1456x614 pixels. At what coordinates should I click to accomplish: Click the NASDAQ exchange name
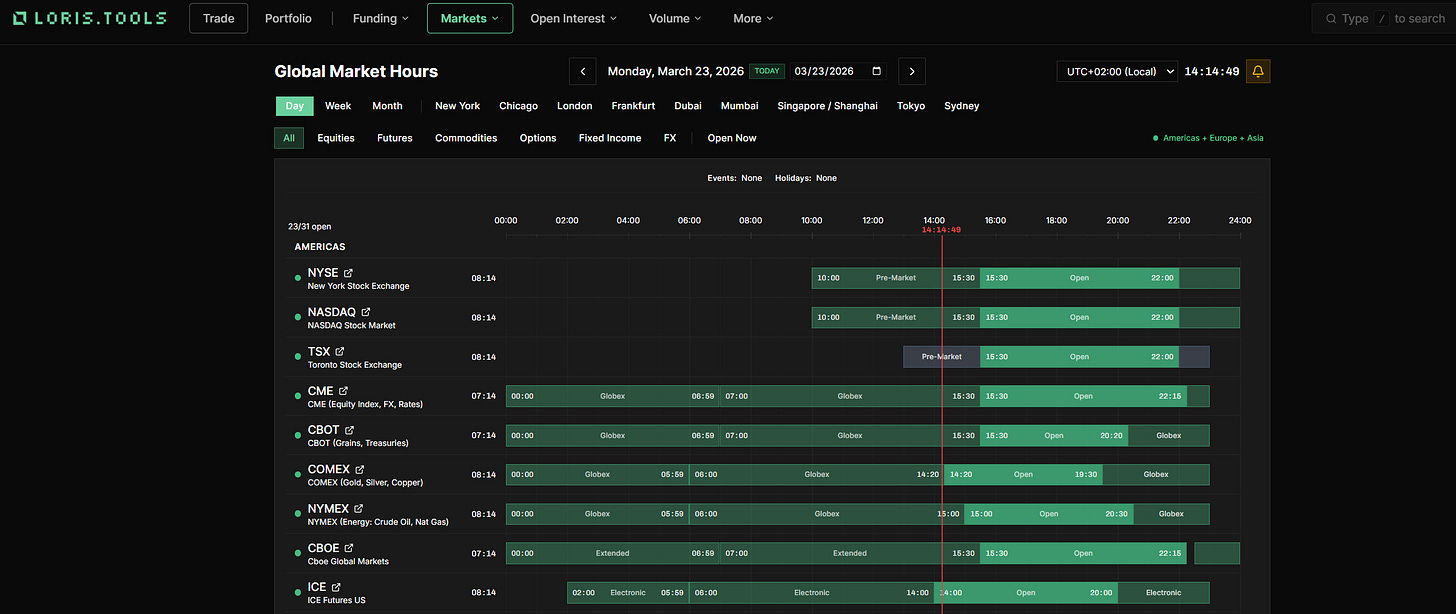331,312
